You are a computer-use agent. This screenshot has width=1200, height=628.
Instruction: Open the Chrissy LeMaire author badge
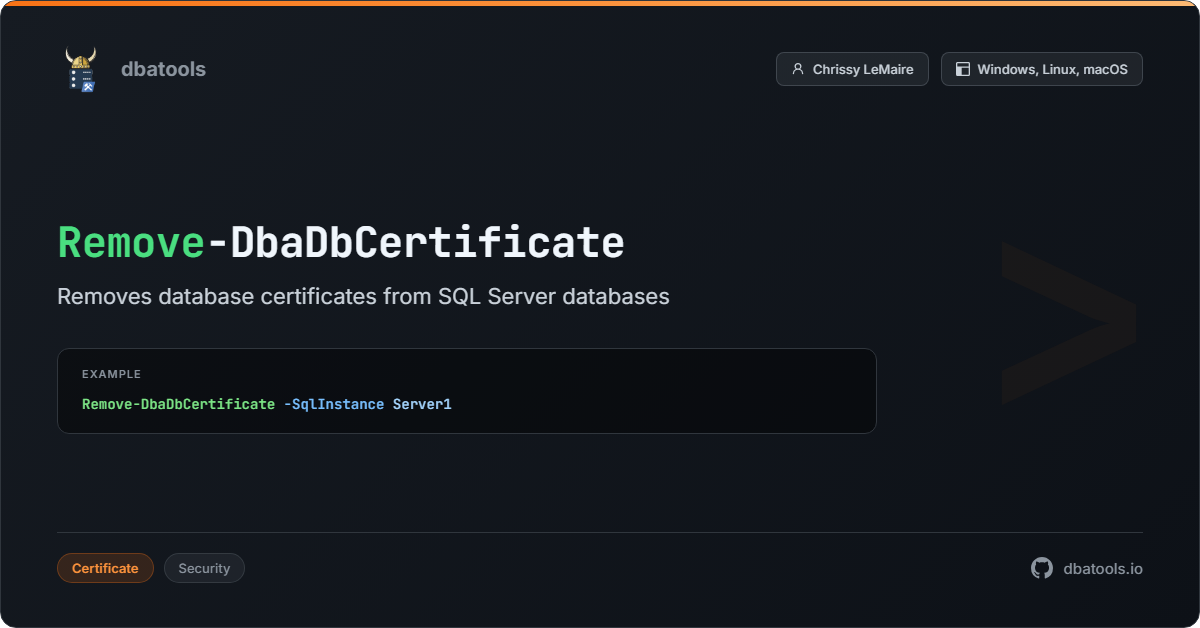coord(852,69)
